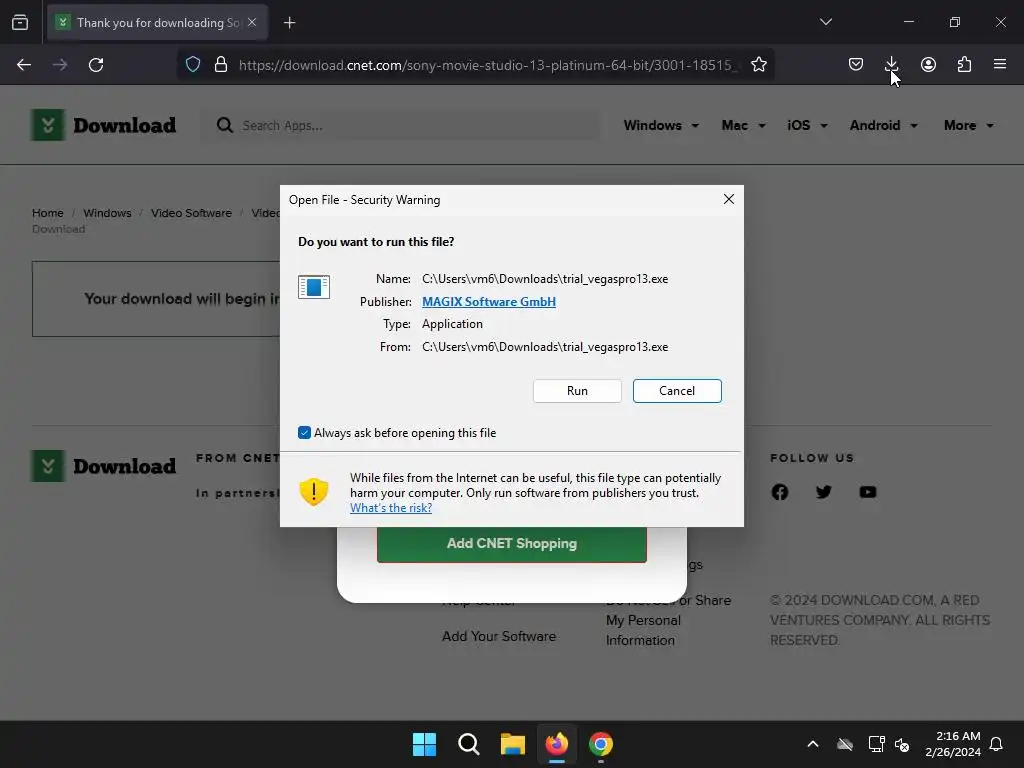Uncheck Always ask before opening this file
Image resolution: width=1024 pixels, height=768 pixels.
pyautogui.click(x=304, y=432)
